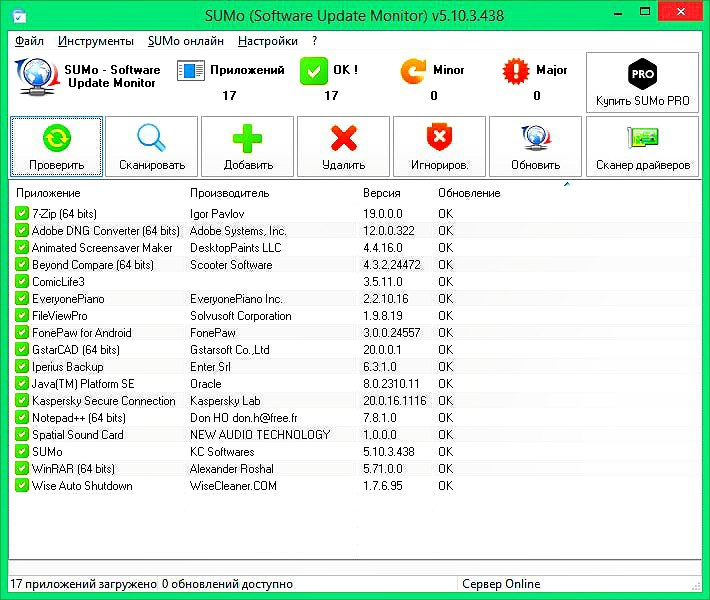This screenshot has width=710, height=600.
Task: Click the status icon for FonePaw for Android
Action: click(x=22, y=332)
